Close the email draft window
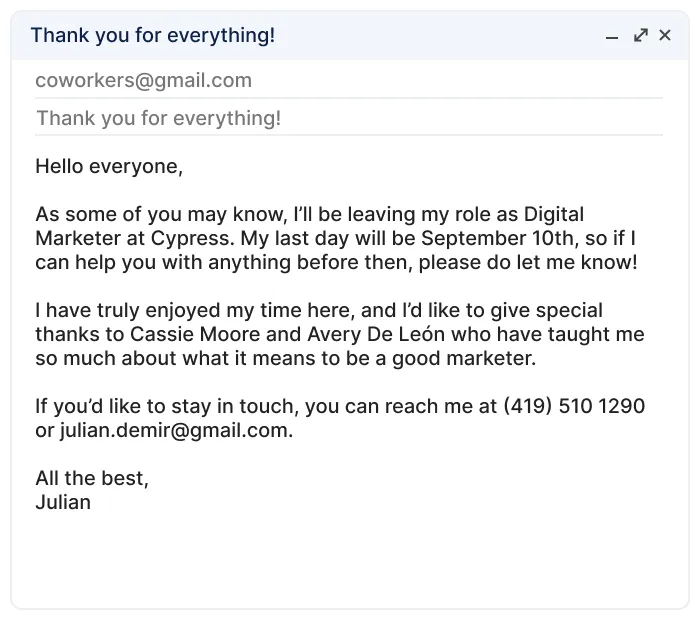This screenshot has width=700, height=620. point(665,36)
